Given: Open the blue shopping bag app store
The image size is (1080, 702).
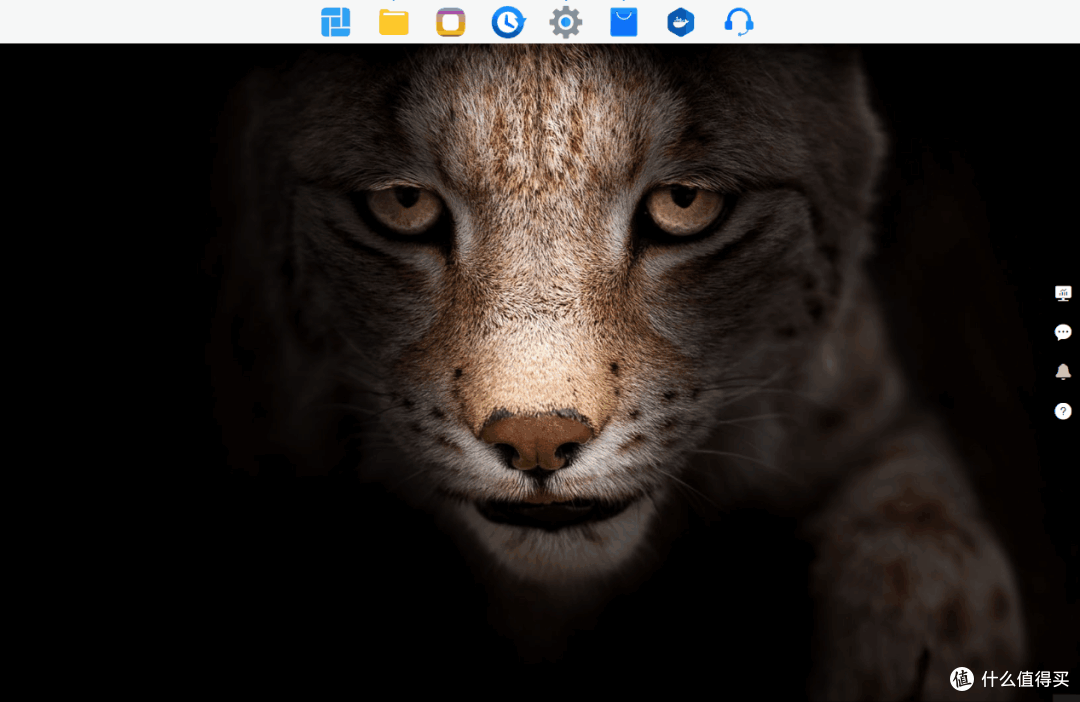Looking at the screenshot, I should click(x=623, y=22).
